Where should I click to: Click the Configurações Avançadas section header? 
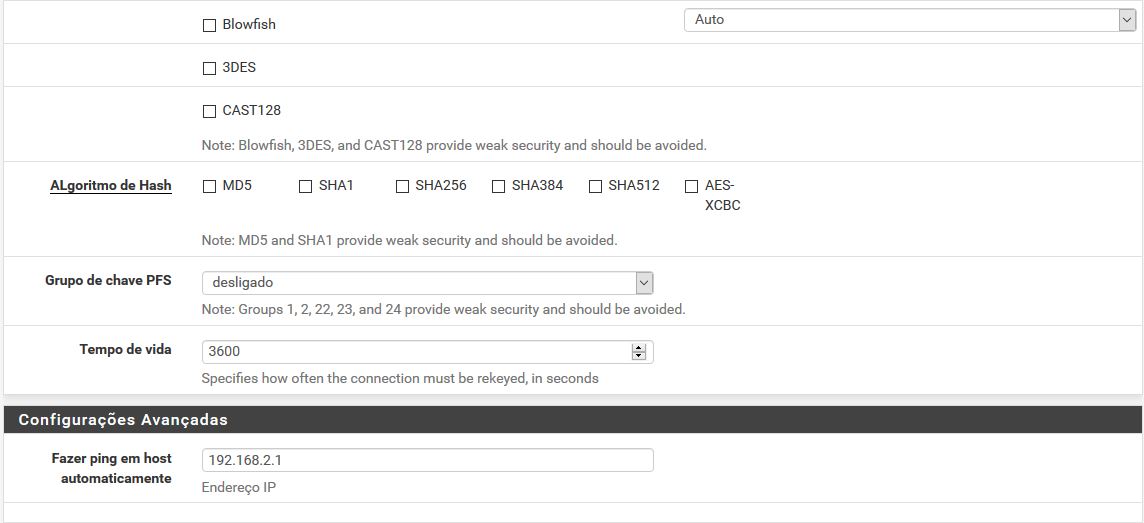[123, 420]
